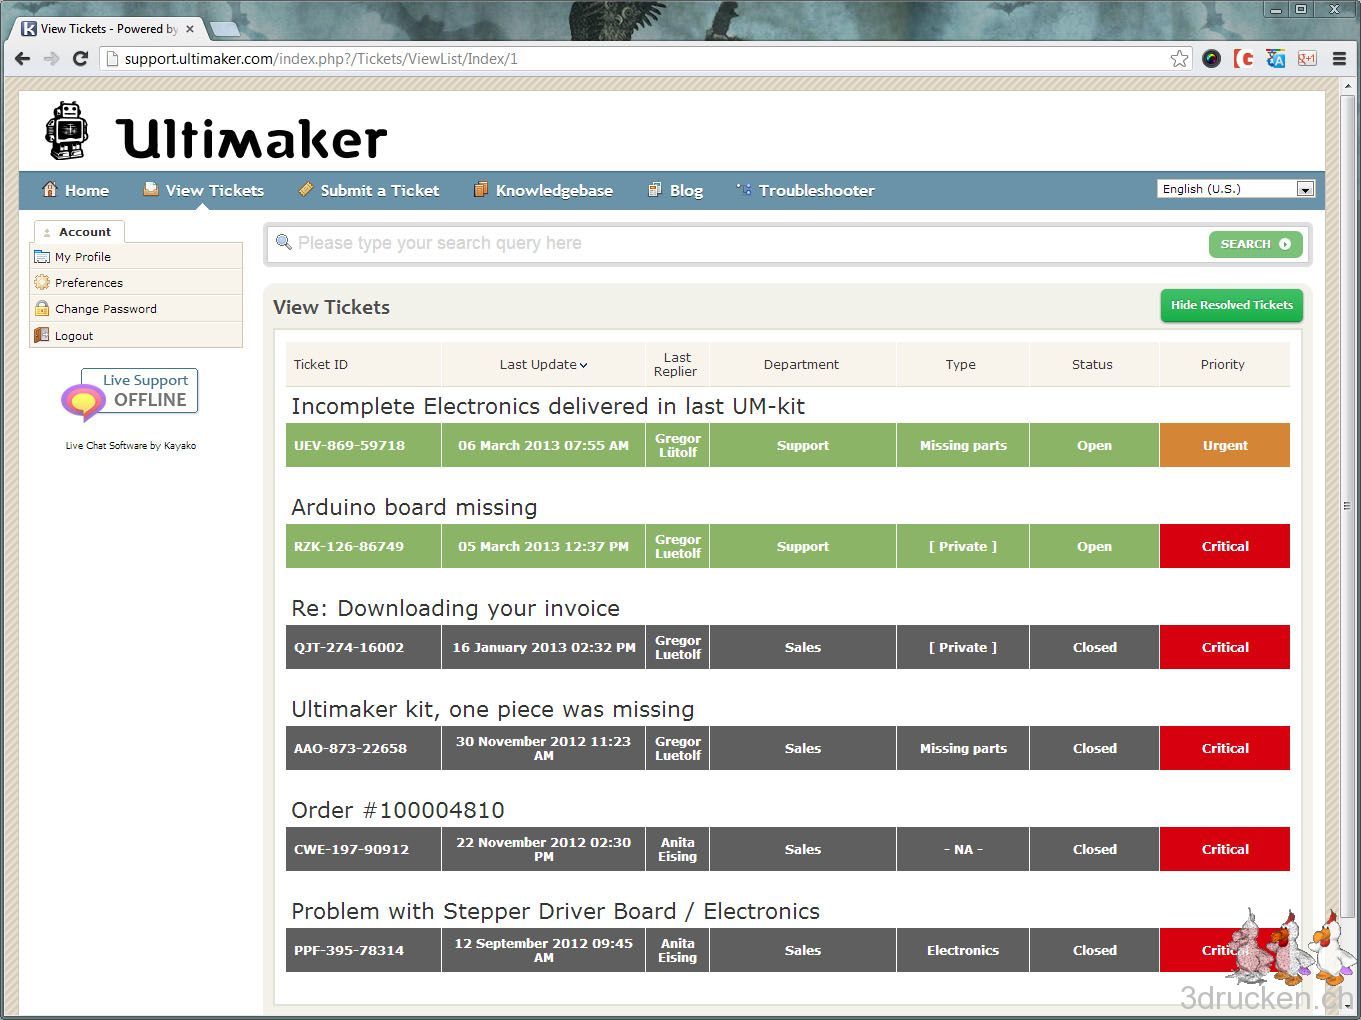
Task: Open Preferences link in sidebar
Action: coord(89,283)
